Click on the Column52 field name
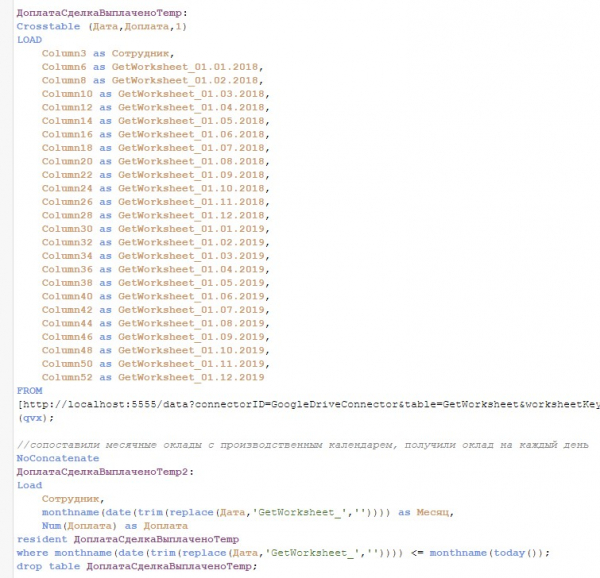 point(67,377)
